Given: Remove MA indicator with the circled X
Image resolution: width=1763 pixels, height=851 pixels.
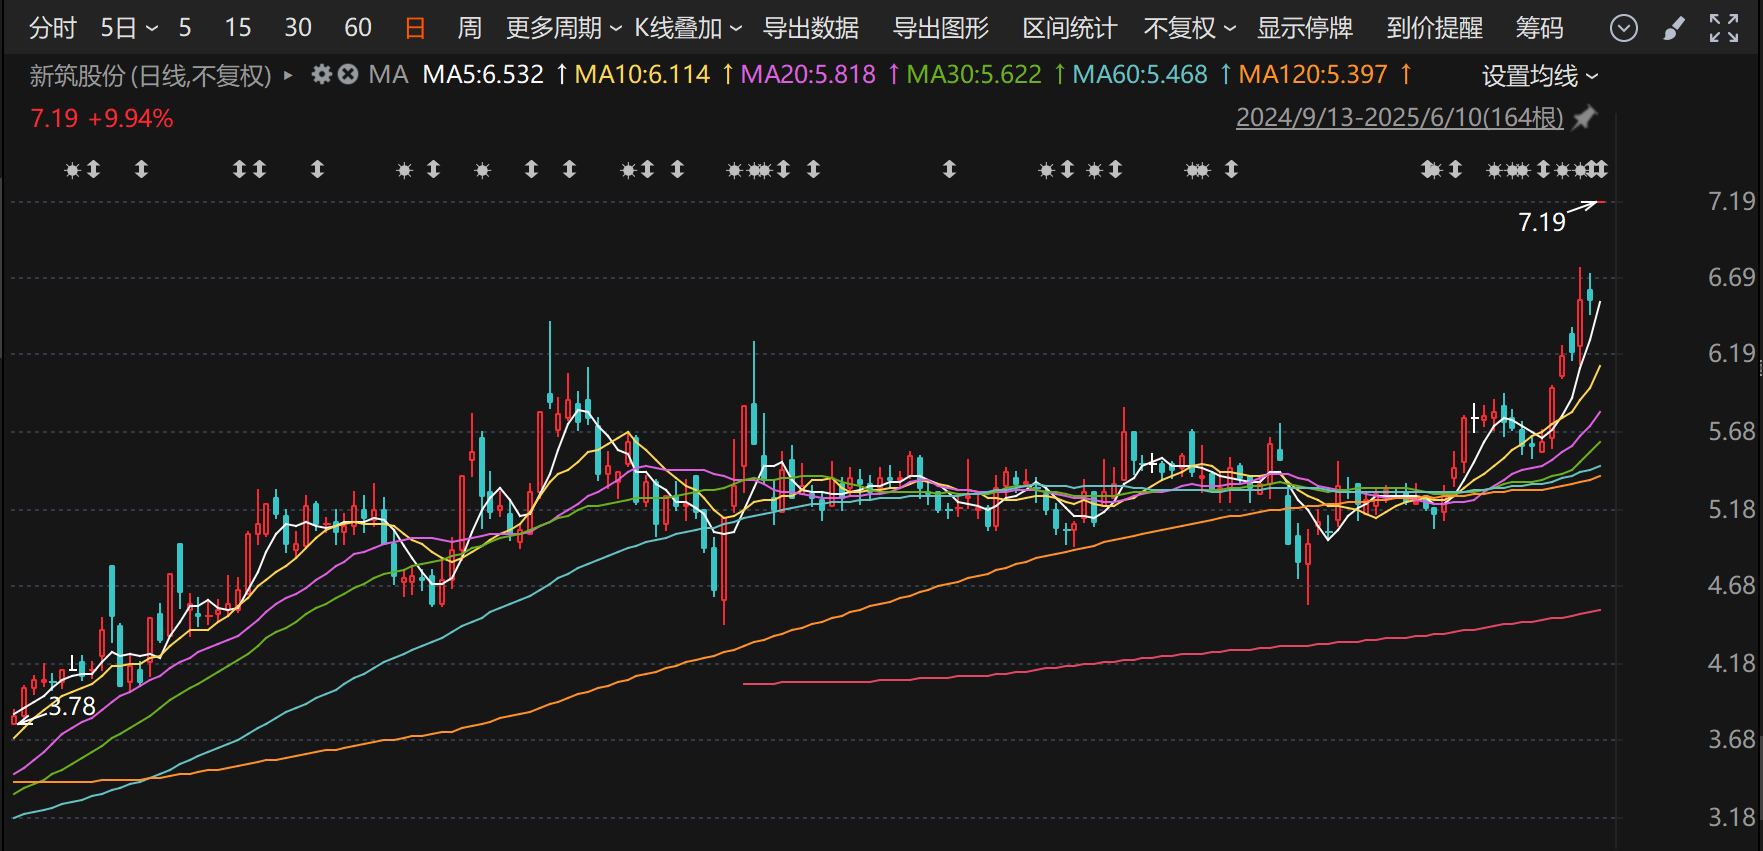Looking at the screenshot, I should click(347, 74).
